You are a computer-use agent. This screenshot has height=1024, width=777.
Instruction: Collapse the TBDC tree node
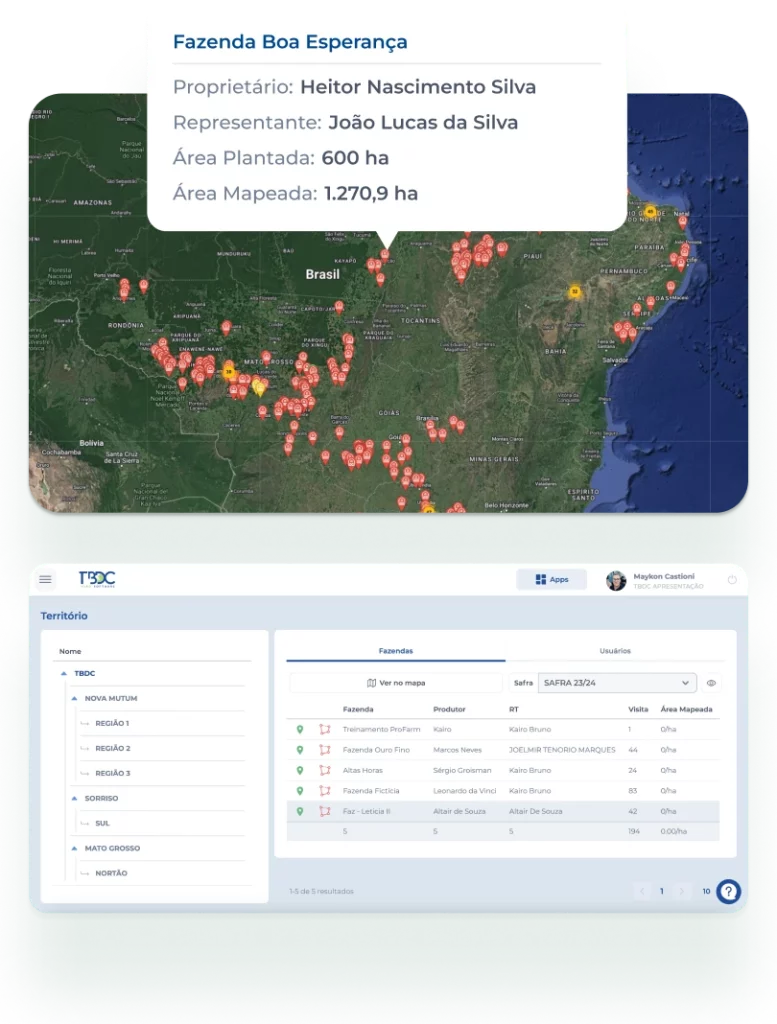point(64,673)
